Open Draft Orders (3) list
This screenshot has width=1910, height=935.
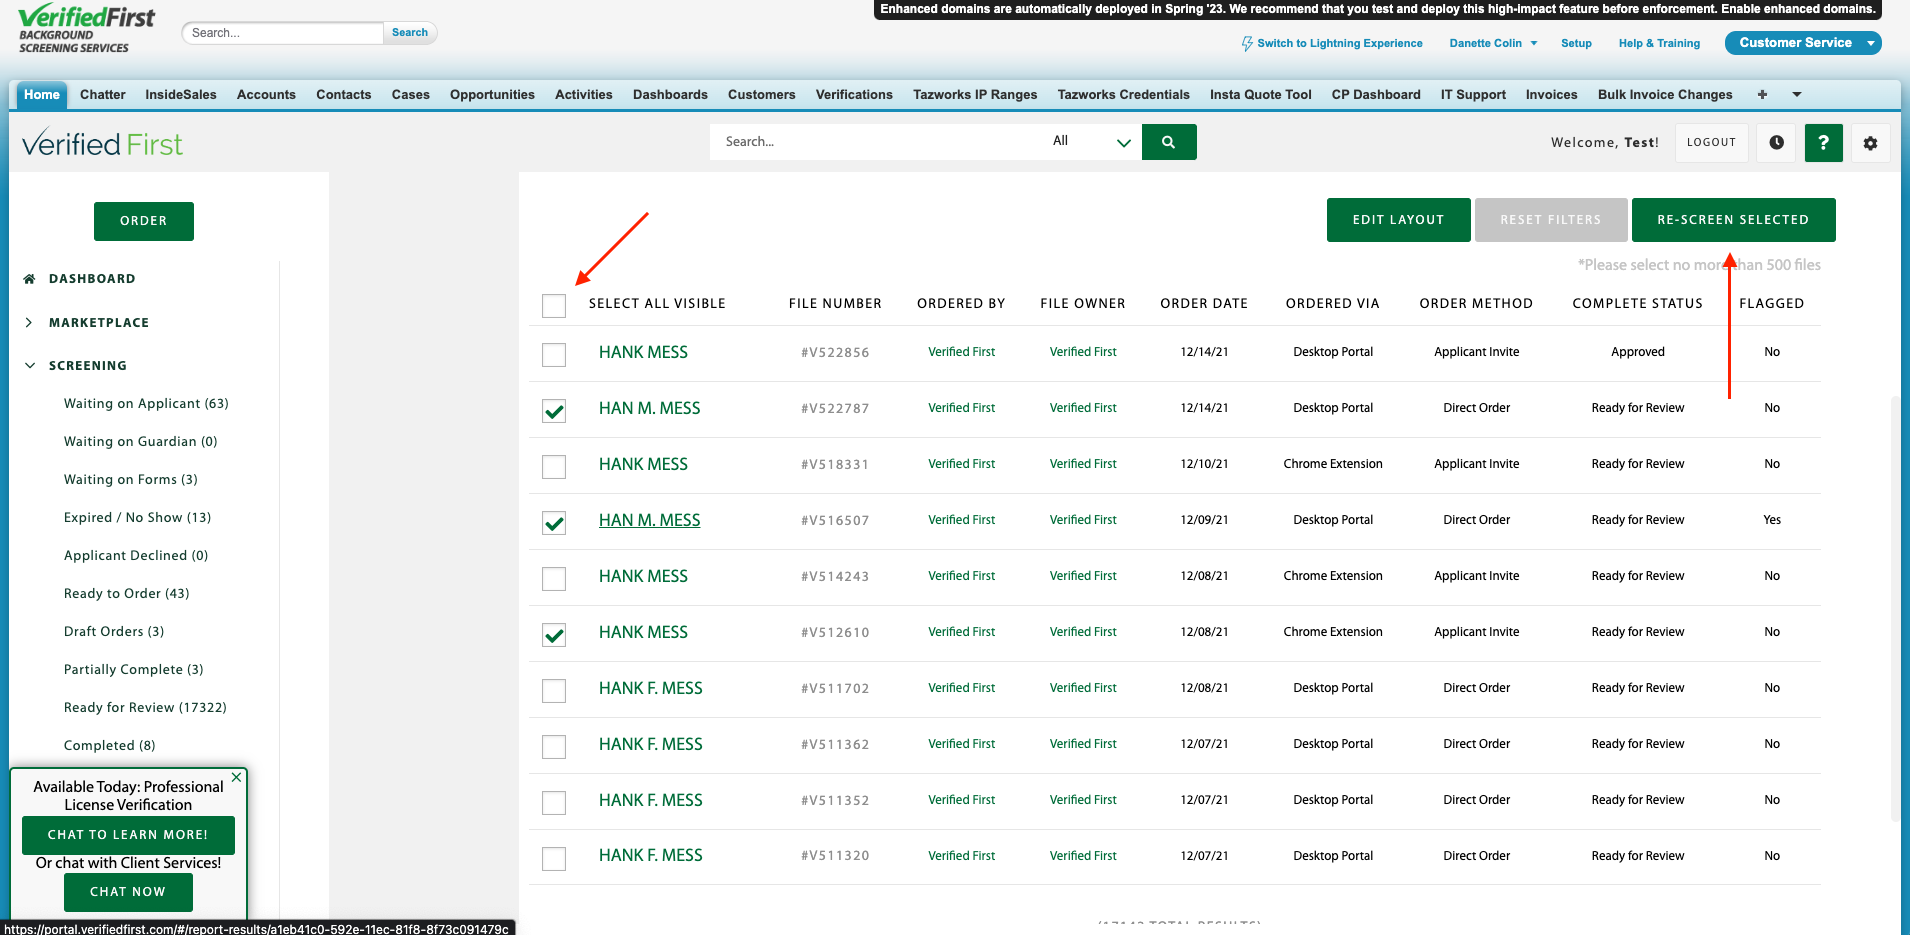pyautogui.click(x=114, y=632)
